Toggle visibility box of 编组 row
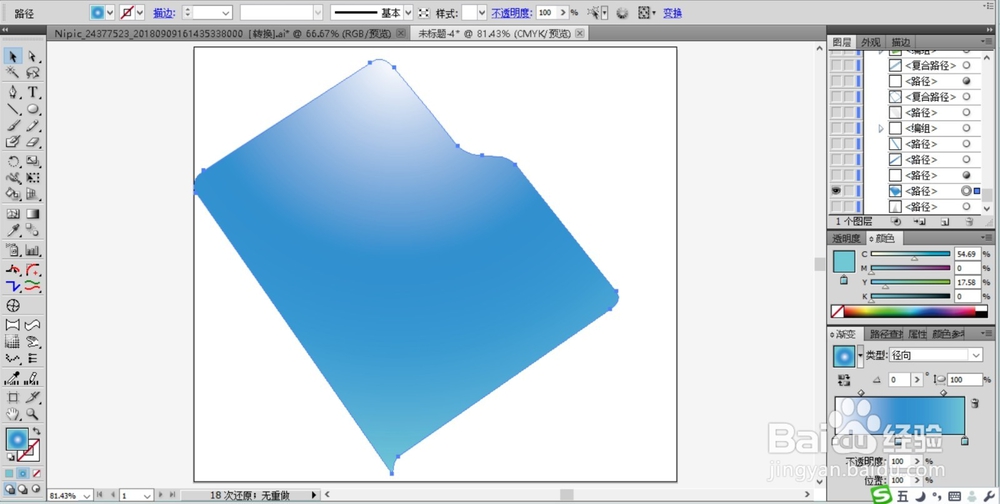 point(836,128)
